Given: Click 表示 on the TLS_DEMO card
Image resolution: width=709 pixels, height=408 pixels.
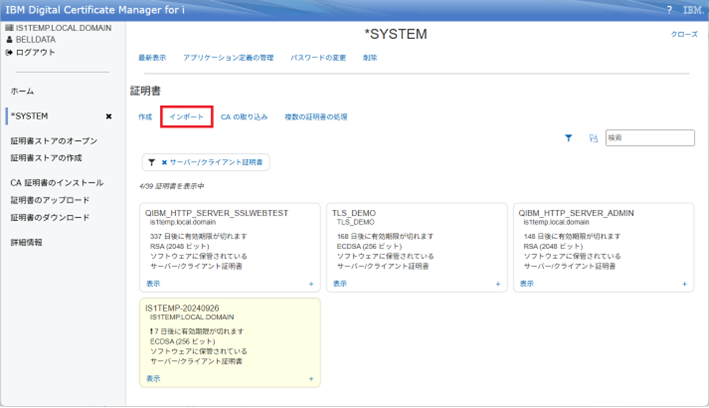Looking at the screenshot, I should click(340, 284).
